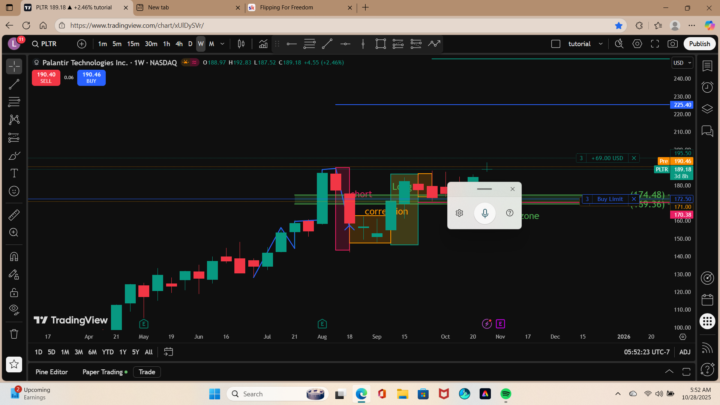Lock all drawing tools
This screenshot has height=405, width=720.
pyautogui.click(x=14, y=292)
